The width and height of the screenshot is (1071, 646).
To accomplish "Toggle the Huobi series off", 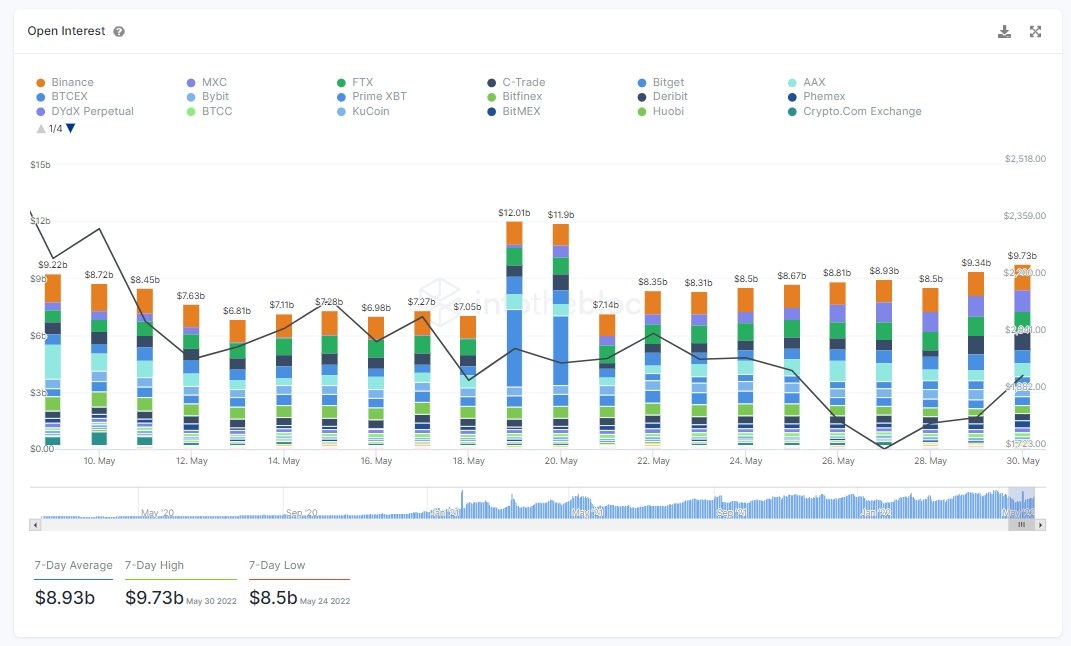I will tap(643, 111).
